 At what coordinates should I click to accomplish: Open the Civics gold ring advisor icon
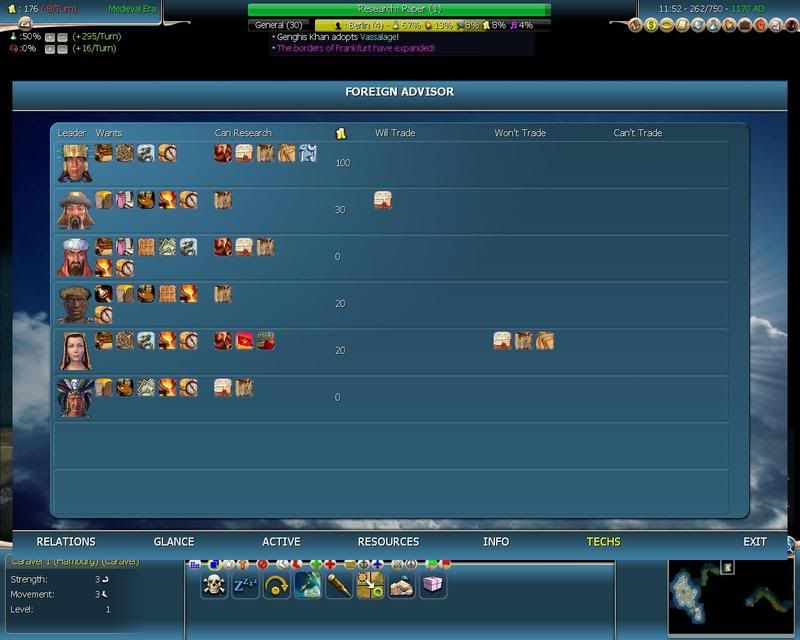pos(667,24)
